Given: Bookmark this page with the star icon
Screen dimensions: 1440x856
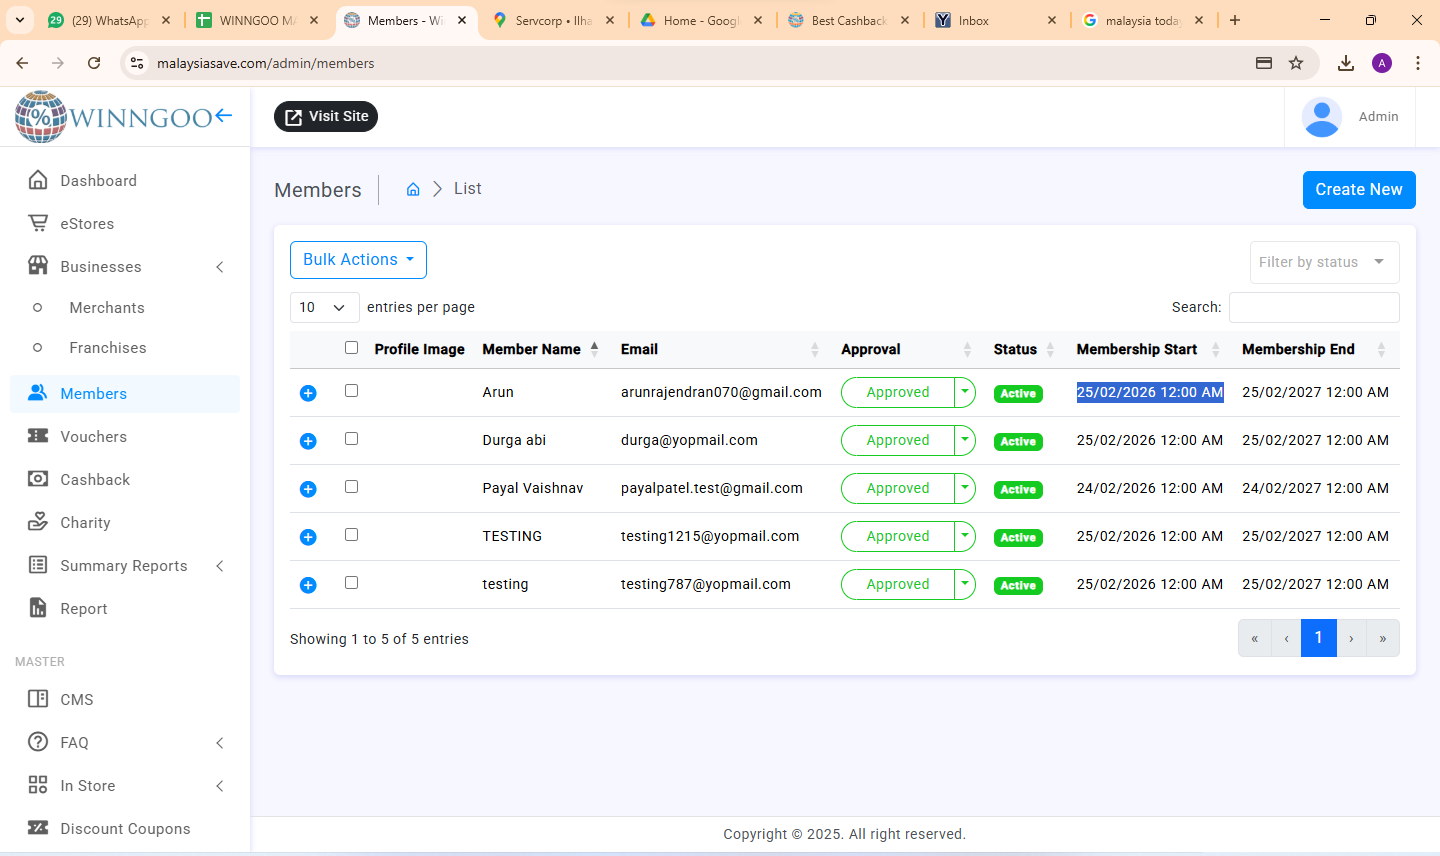Looking at the screenshot, I should (x=1296, y=63).
